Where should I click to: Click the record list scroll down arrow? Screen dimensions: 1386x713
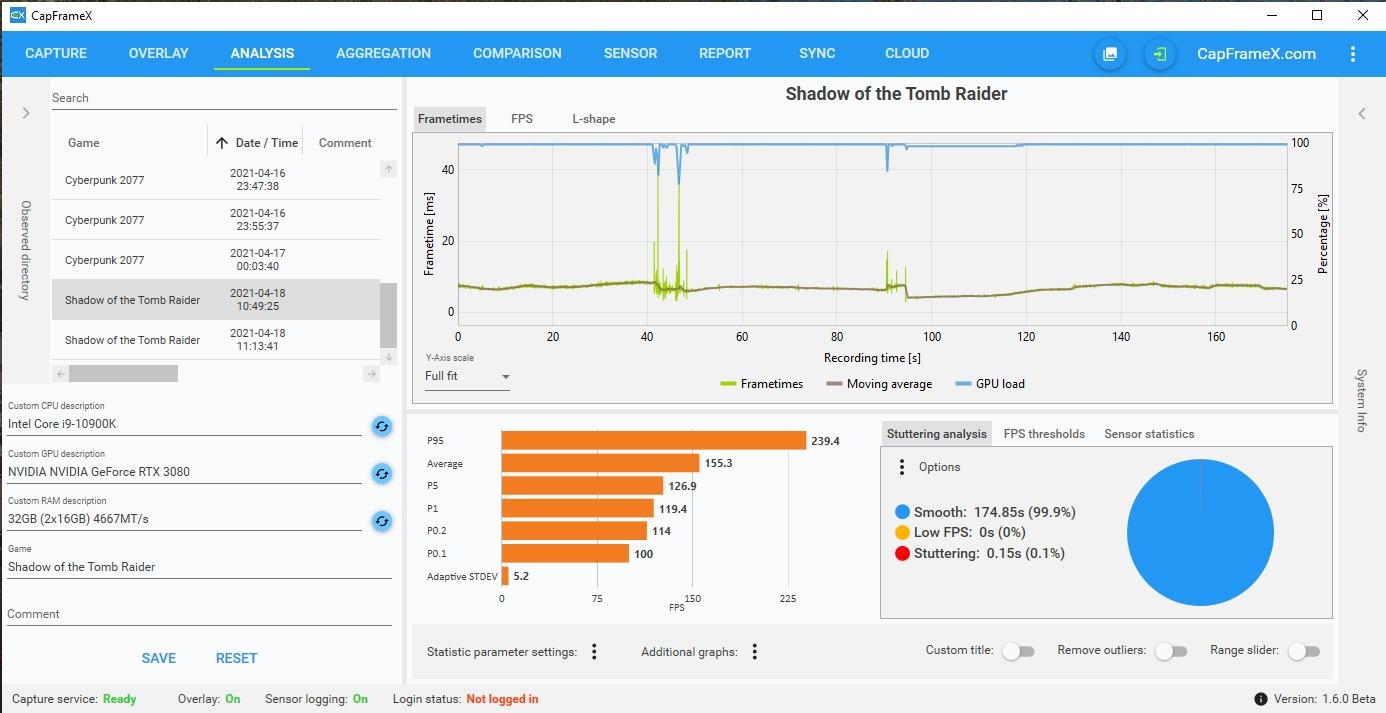pyautogui.click(x=388, y=357)
